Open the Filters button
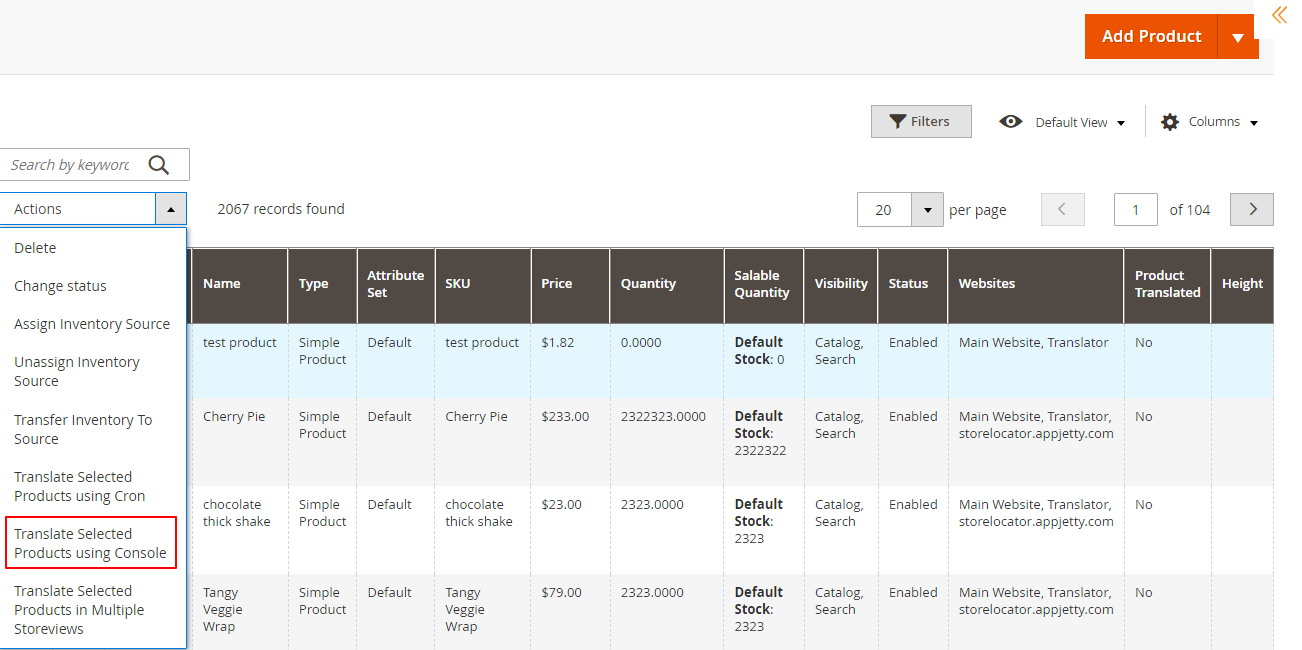Viewport: 1302px width, 650px height. [920, 122]
